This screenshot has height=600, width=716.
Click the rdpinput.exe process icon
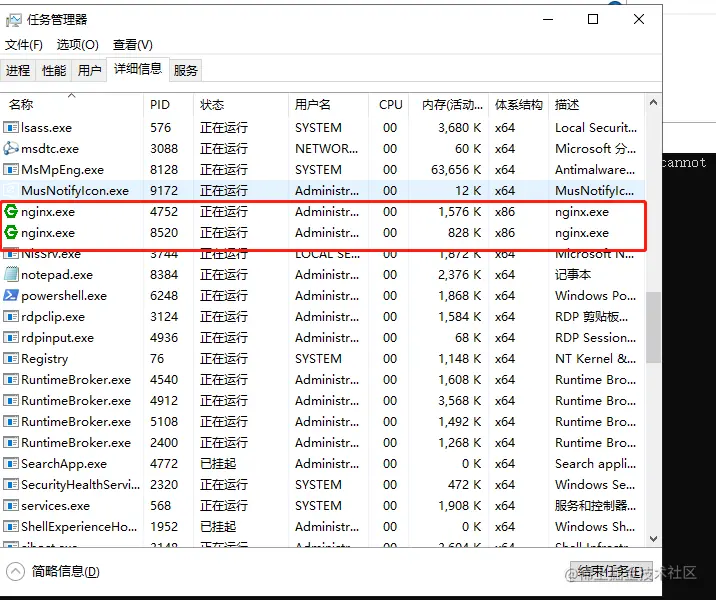11,337
